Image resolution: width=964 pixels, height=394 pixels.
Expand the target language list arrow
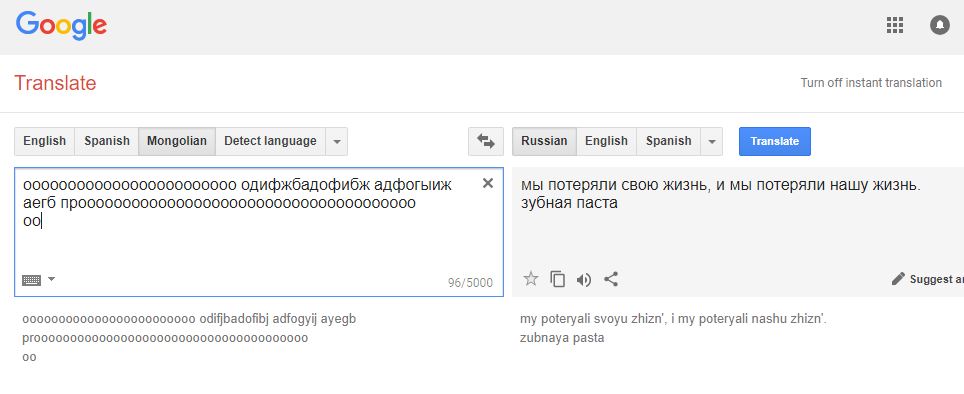point(712,141)
